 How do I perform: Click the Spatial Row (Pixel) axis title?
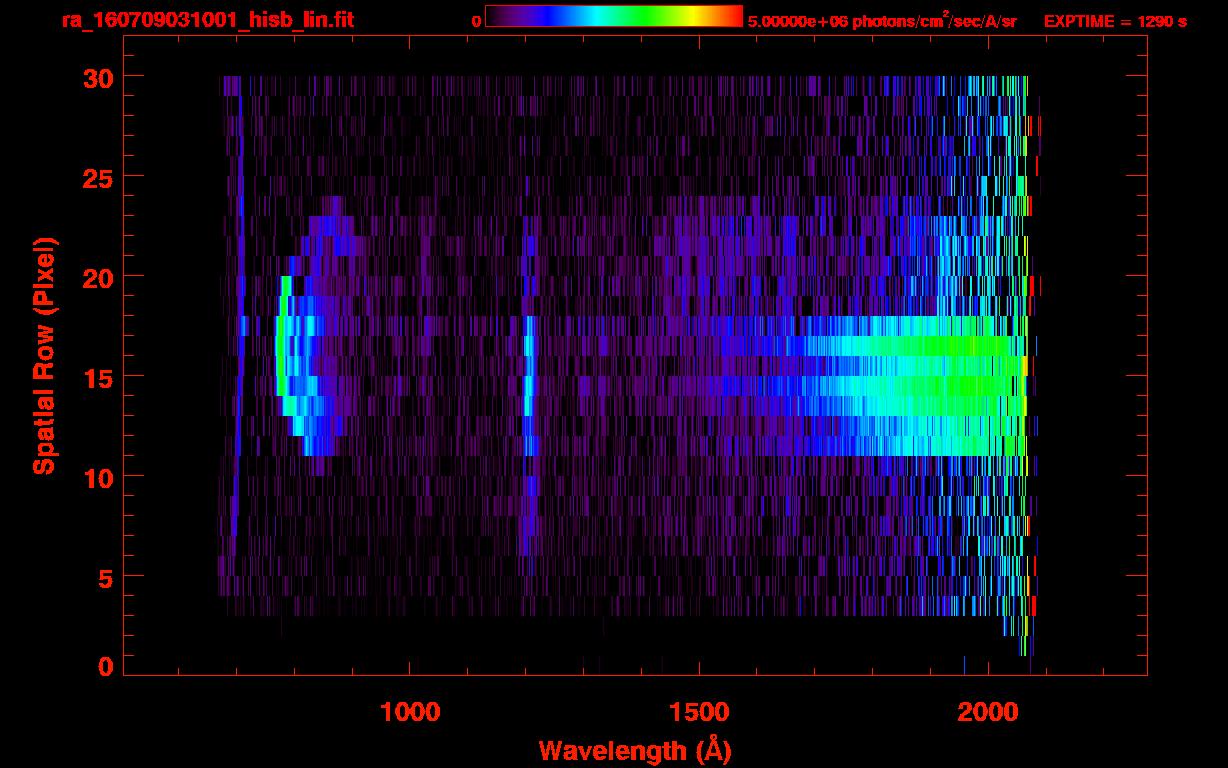click(x=43, y=356)
